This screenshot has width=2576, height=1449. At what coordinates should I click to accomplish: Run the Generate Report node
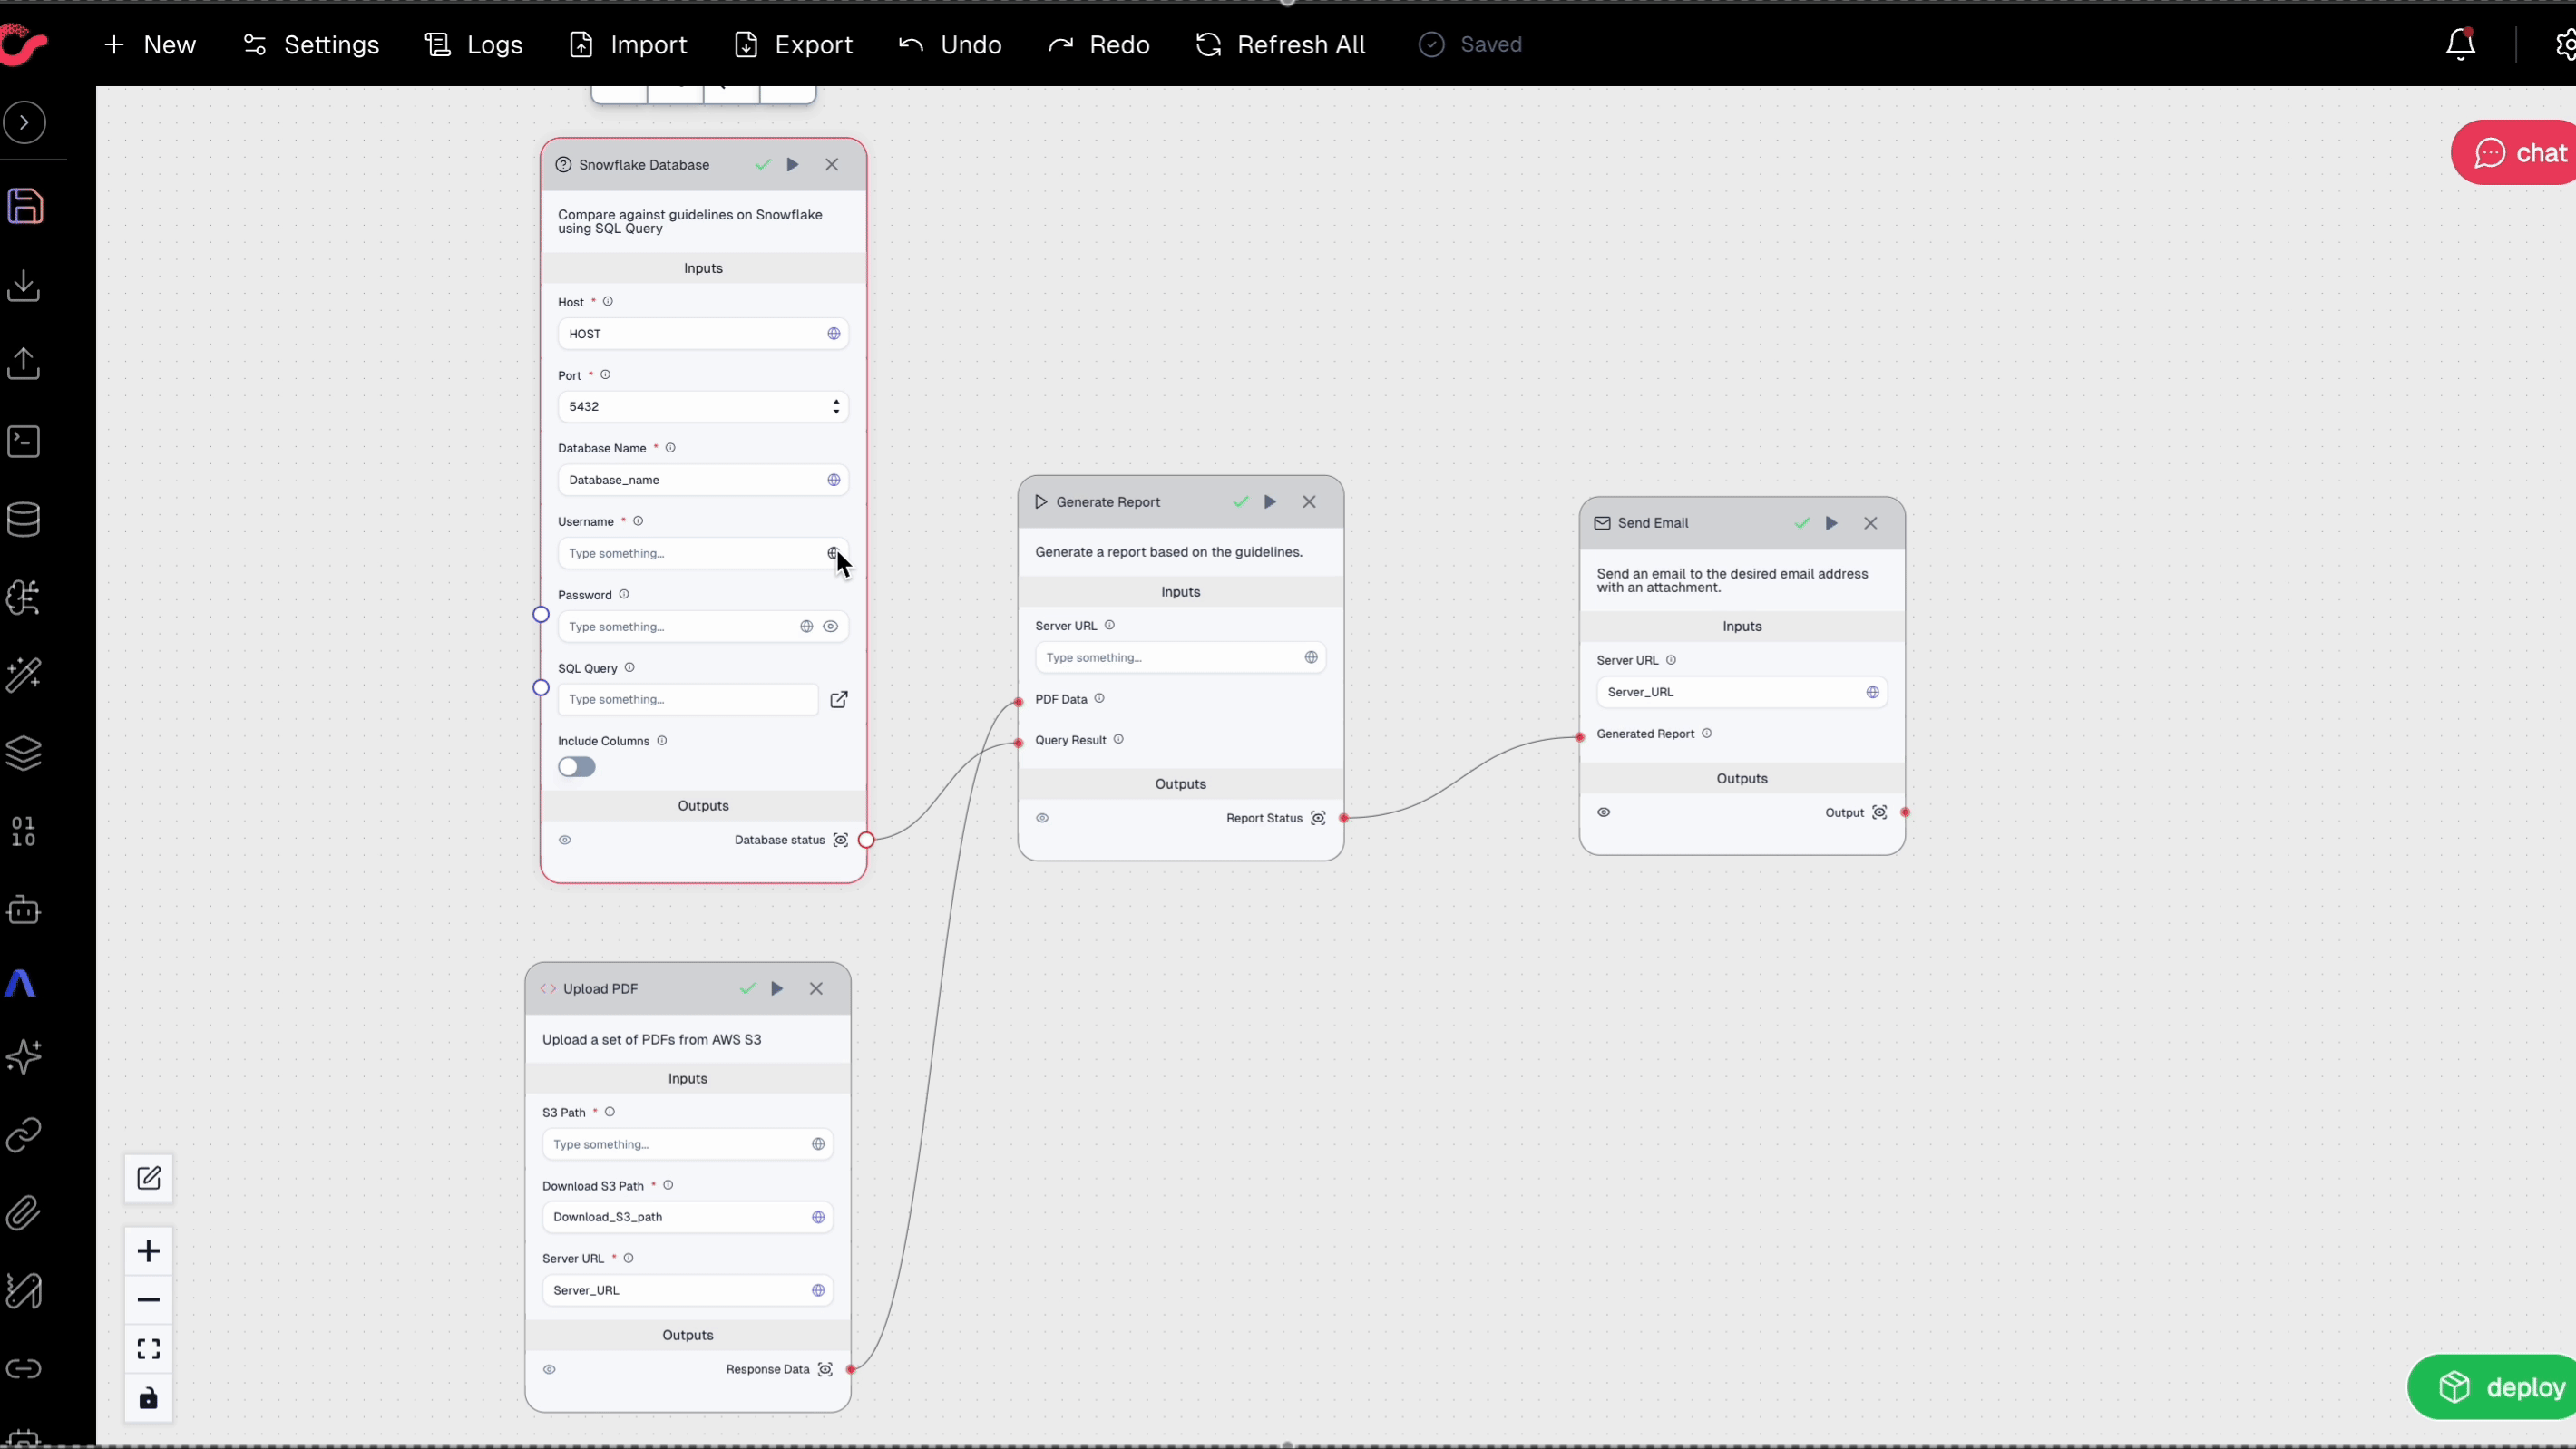(1270, 502)
